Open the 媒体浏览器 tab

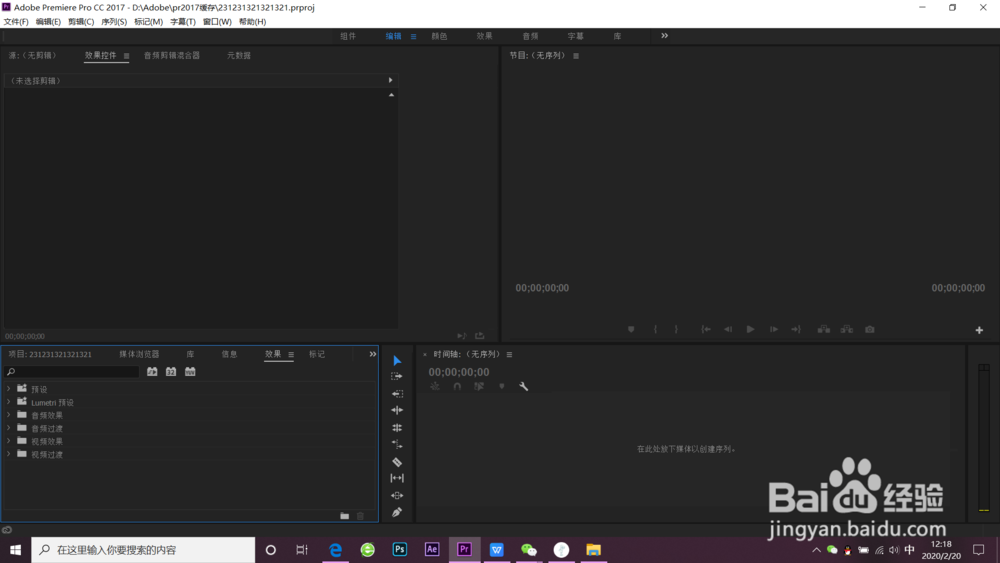point(139,354)
